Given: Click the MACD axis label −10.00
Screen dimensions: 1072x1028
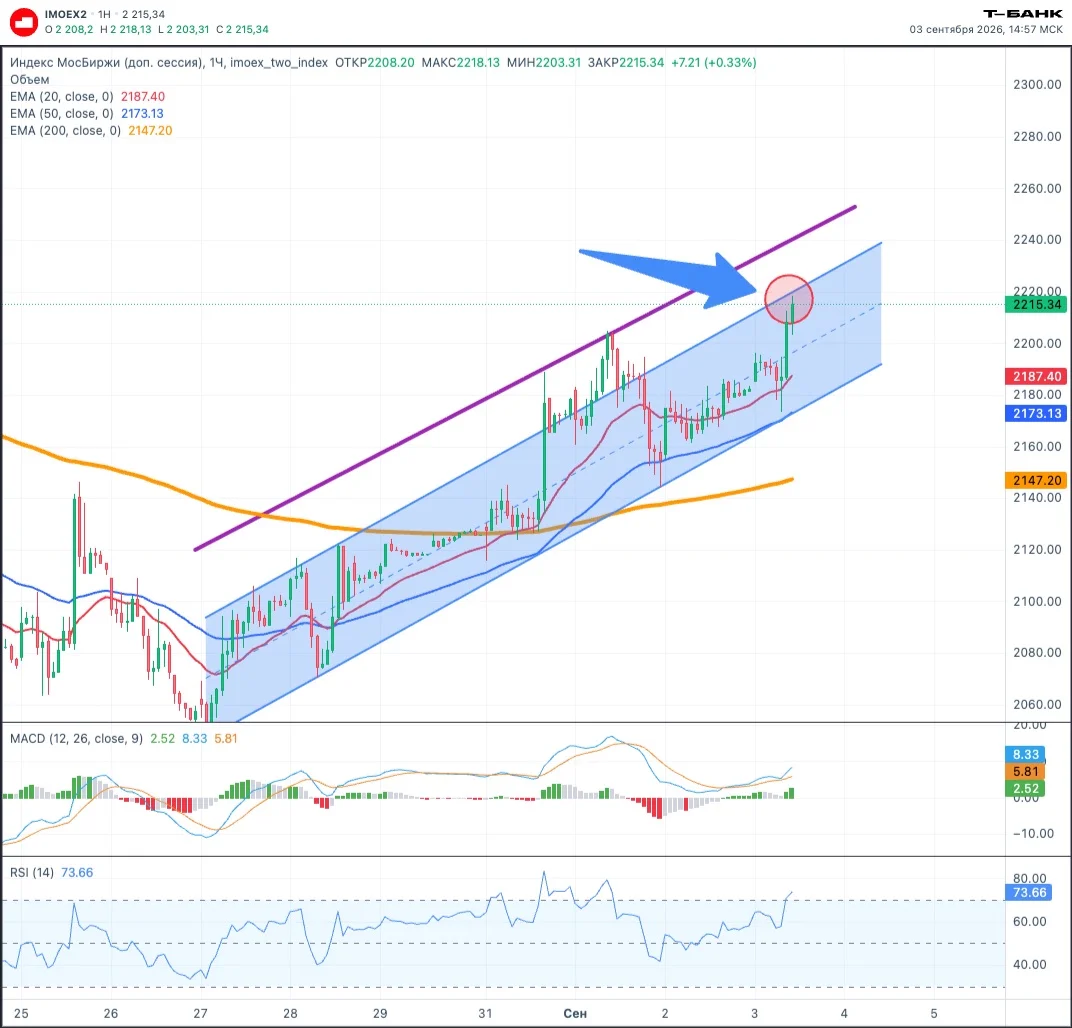Looking at the screenshot, I should click(x=1031, y=833).
